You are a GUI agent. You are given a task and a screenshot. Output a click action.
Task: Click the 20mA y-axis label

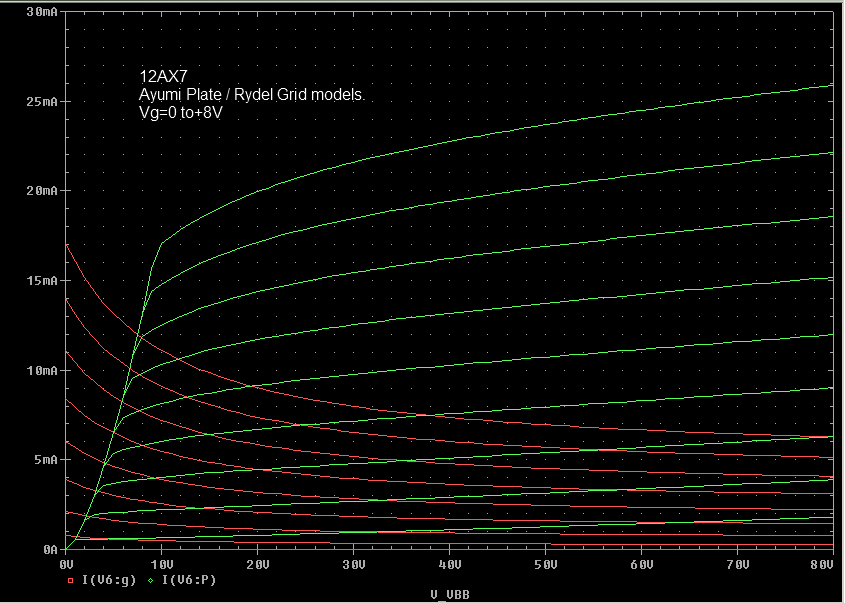click(x=42, y=191)
